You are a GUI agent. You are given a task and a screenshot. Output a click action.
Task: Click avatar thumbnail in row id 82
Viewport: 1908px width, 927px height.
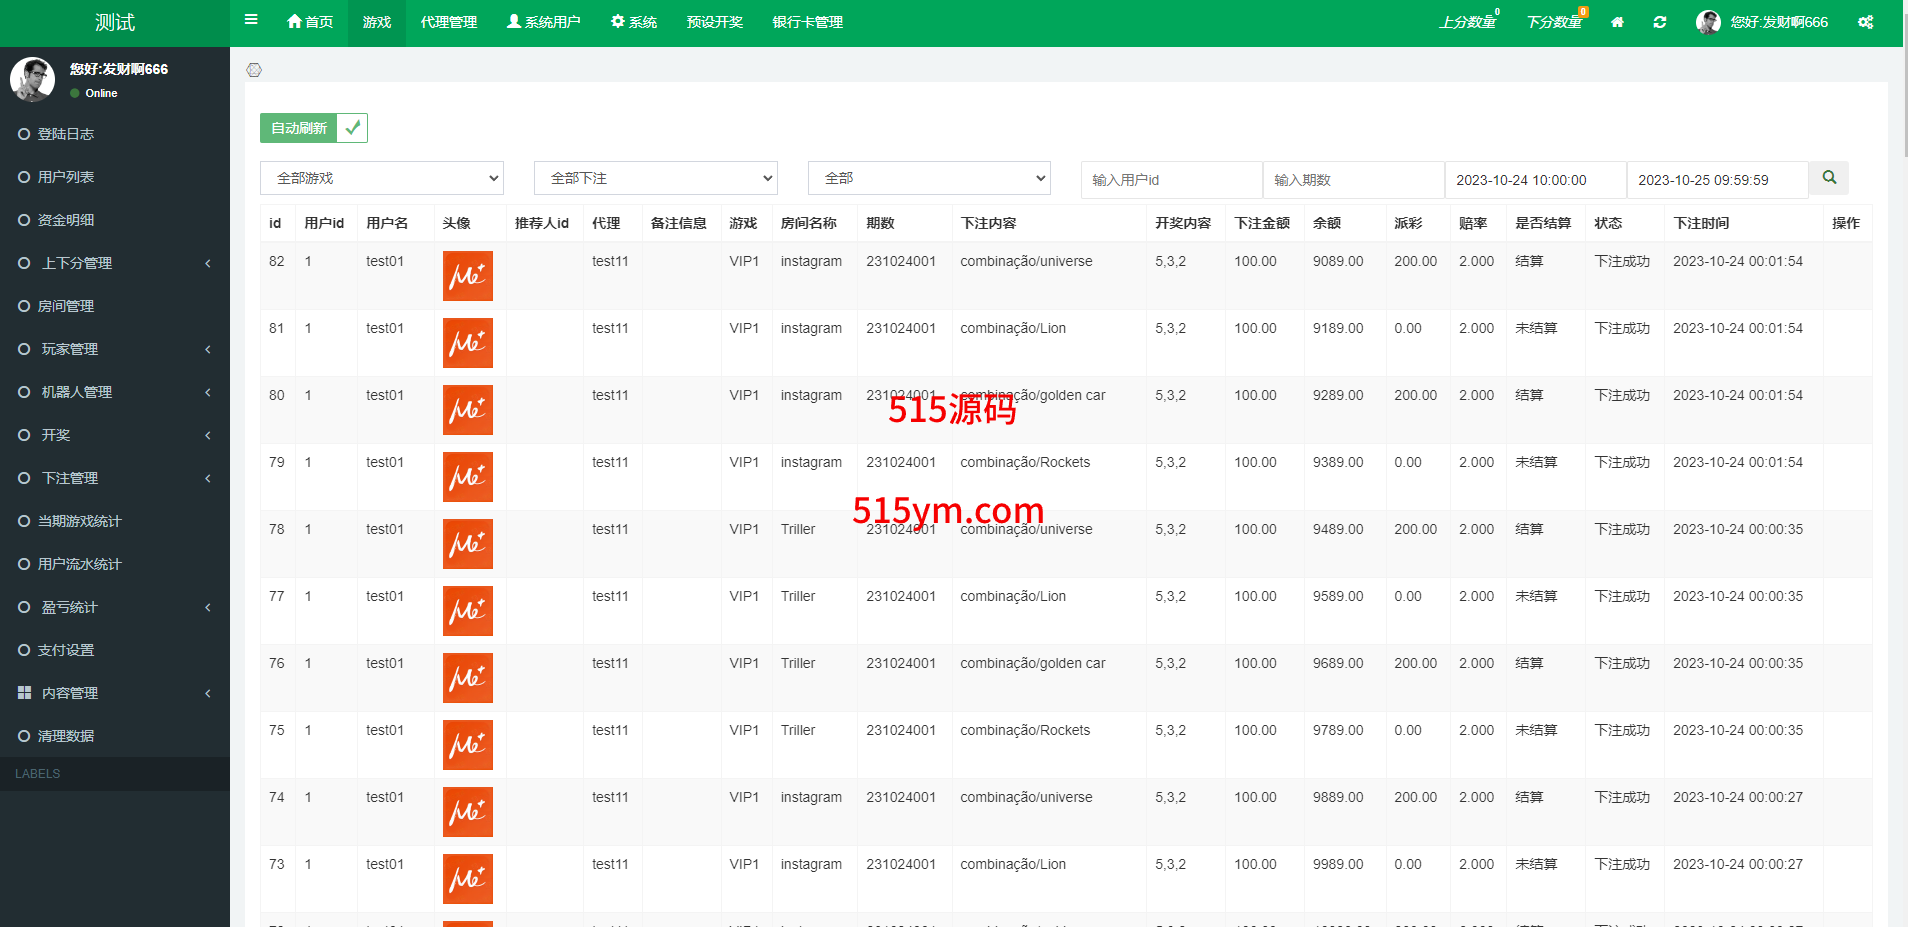point(468,276)
